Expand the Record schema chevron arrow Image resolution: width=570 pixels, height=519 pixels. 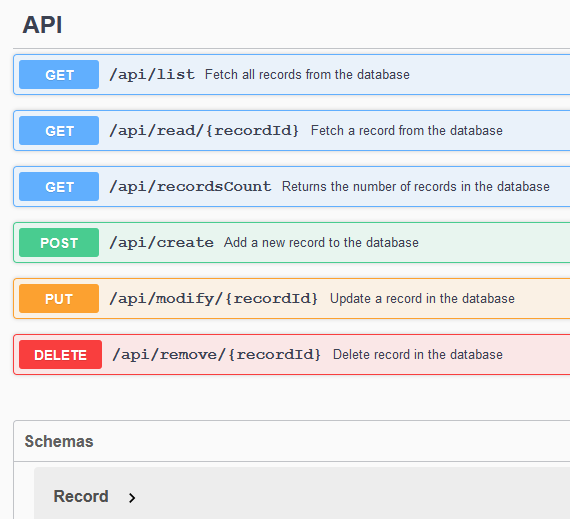pos(132,498)
